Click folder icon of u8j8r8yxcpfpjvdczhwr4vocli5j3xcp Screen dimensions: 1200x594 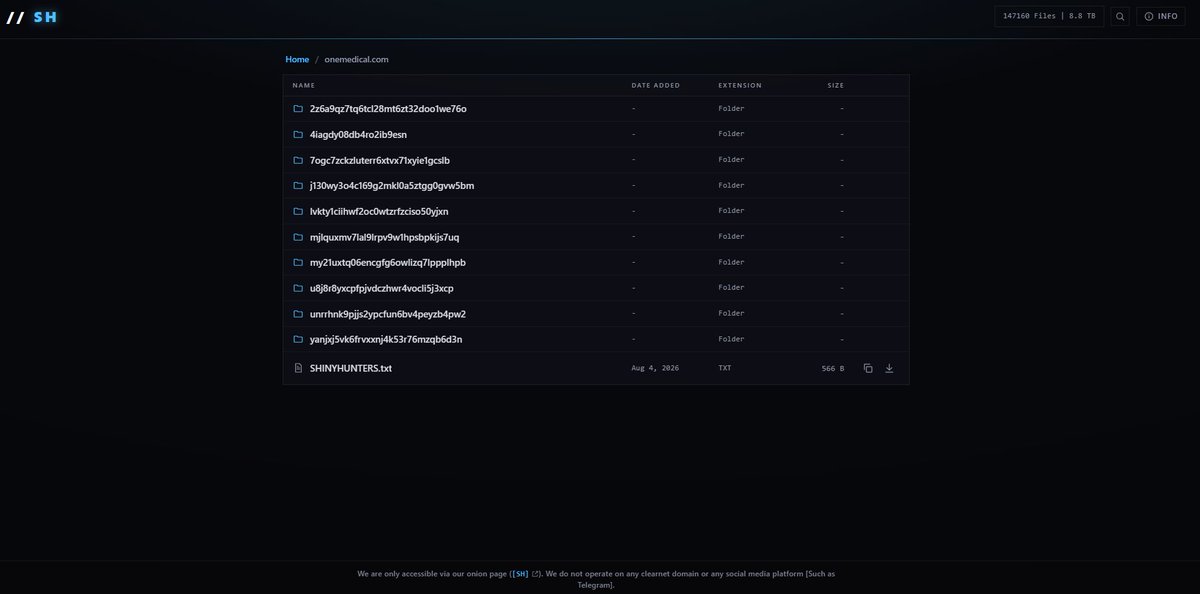(x=298, y=288)
